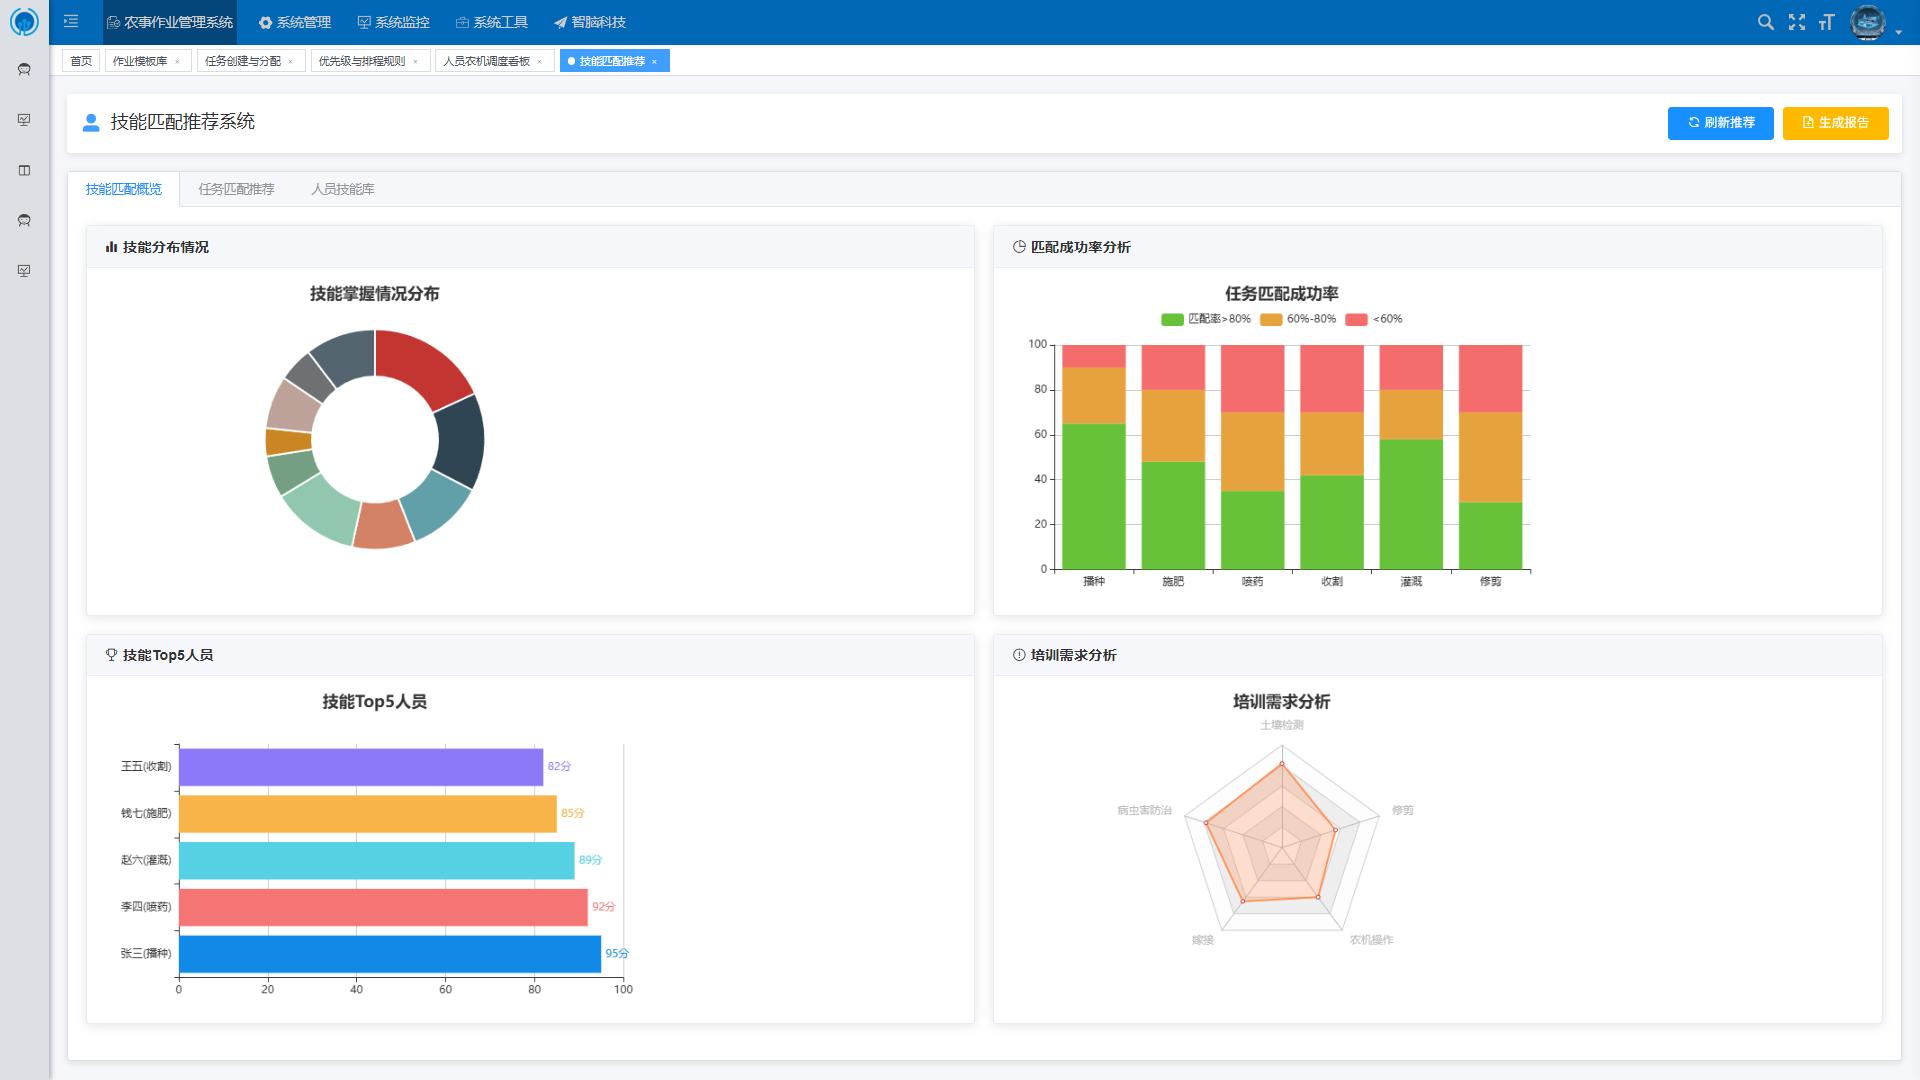Click the font size adjustment icon
Viewport: 1920px width, 1080px height.
(x=1827, y=22)
